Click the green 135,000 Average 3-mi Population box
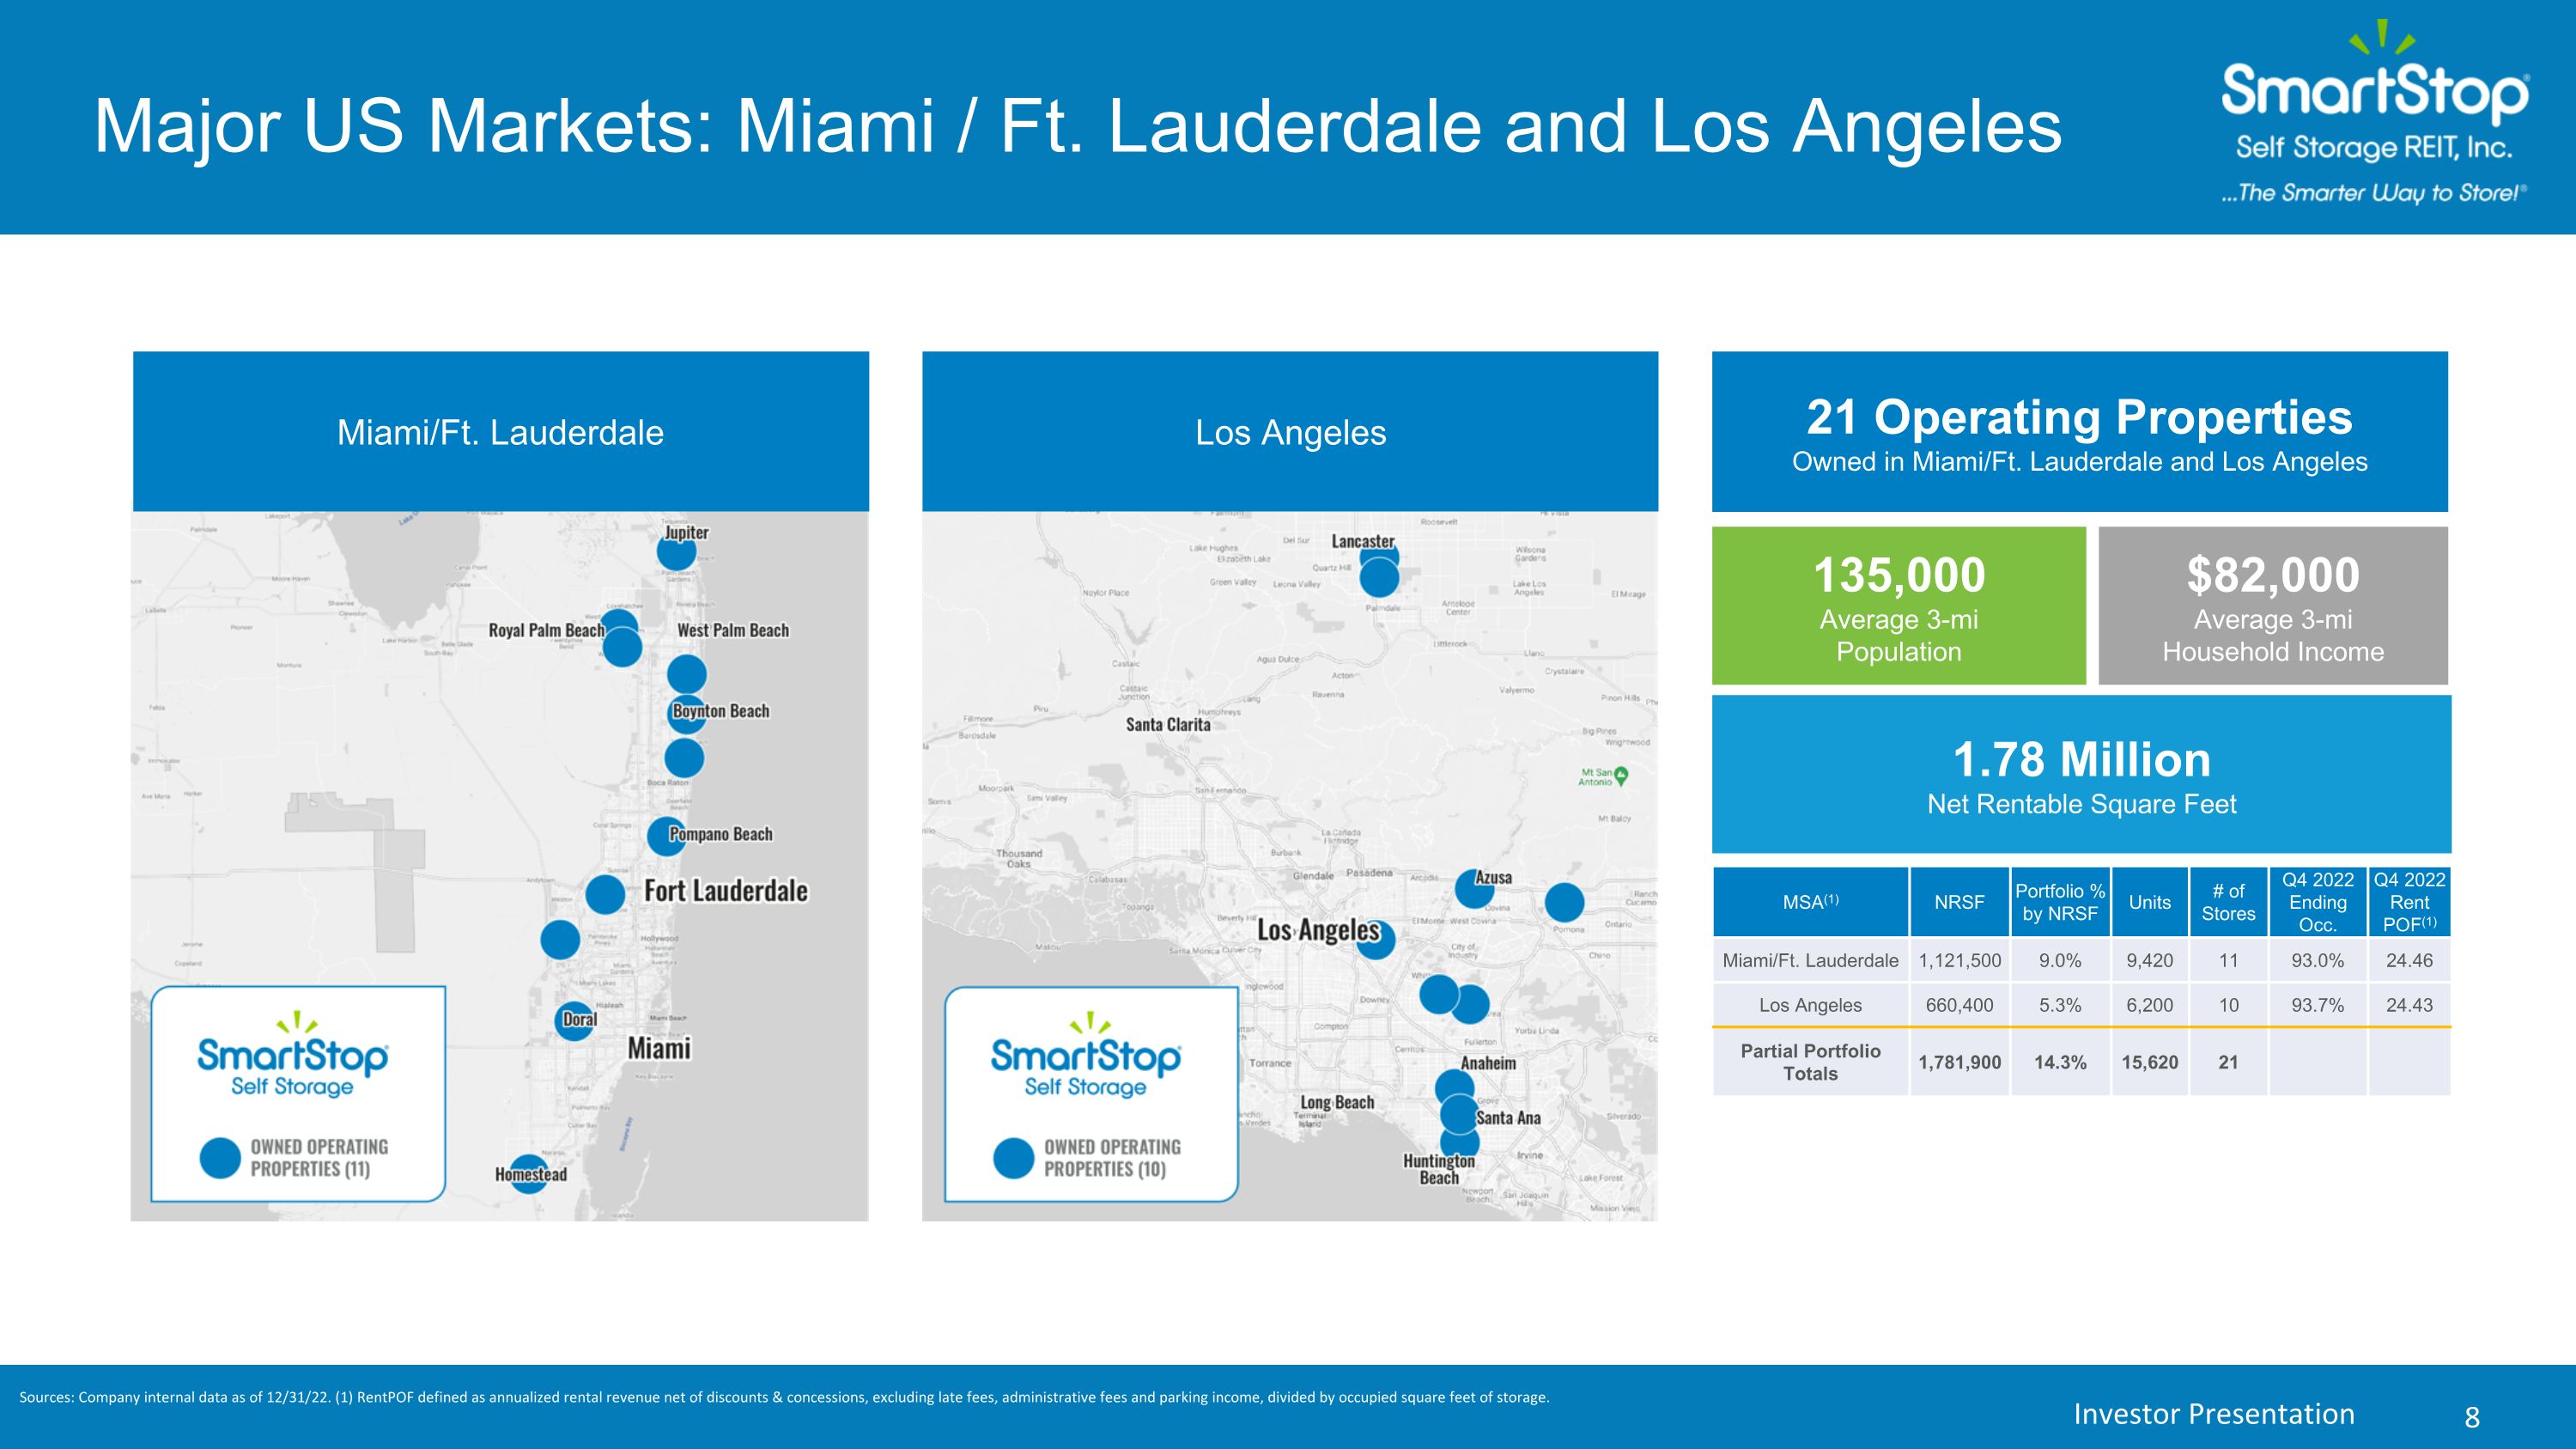 pyautogui.click(x=1899, y=605)
